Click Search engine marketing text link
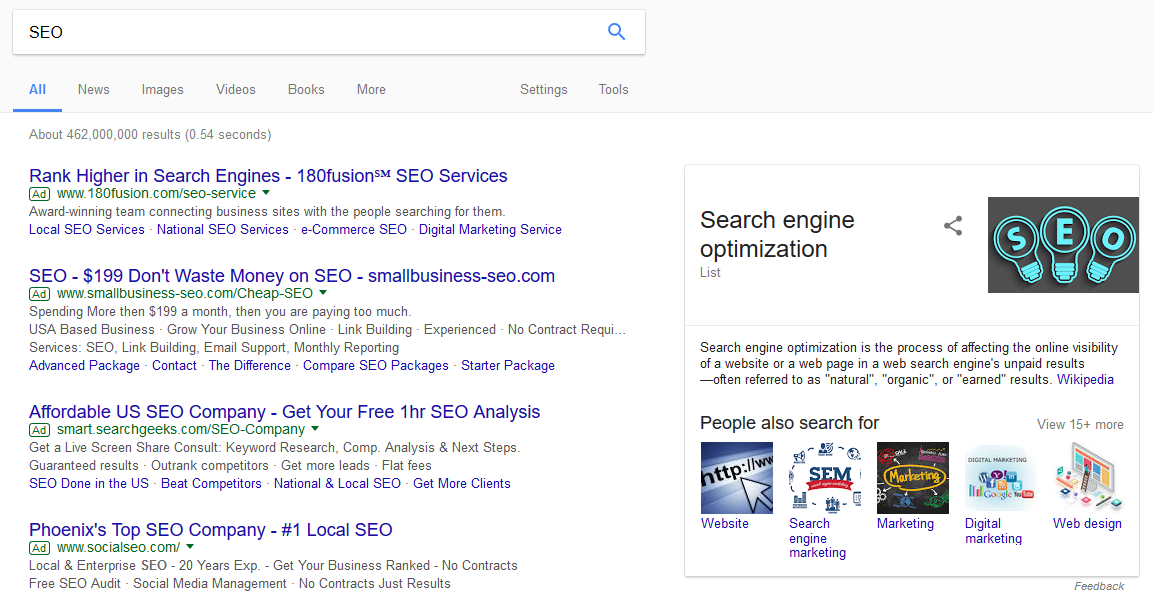 818,538
